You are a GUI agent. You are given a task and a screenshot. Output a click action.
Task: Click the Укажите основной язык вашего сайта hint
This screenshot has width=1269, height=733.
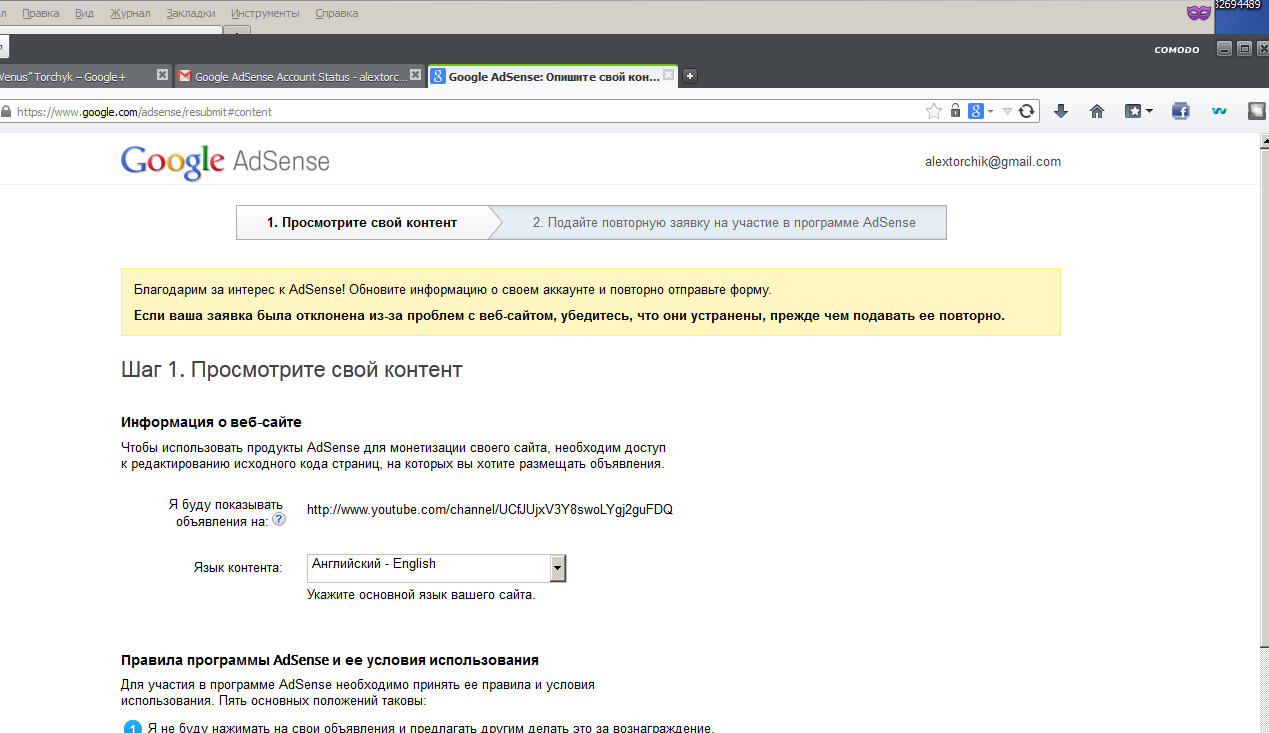point(421,595)
